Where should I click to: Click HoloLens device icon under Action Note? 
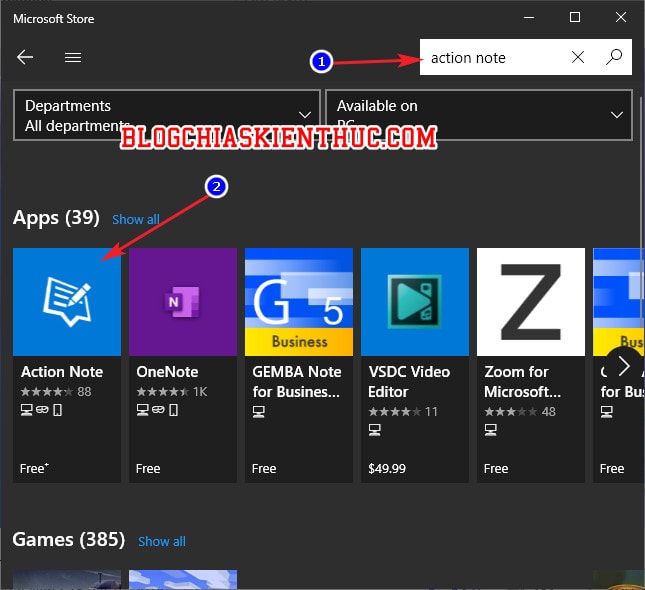coord(42,410)
